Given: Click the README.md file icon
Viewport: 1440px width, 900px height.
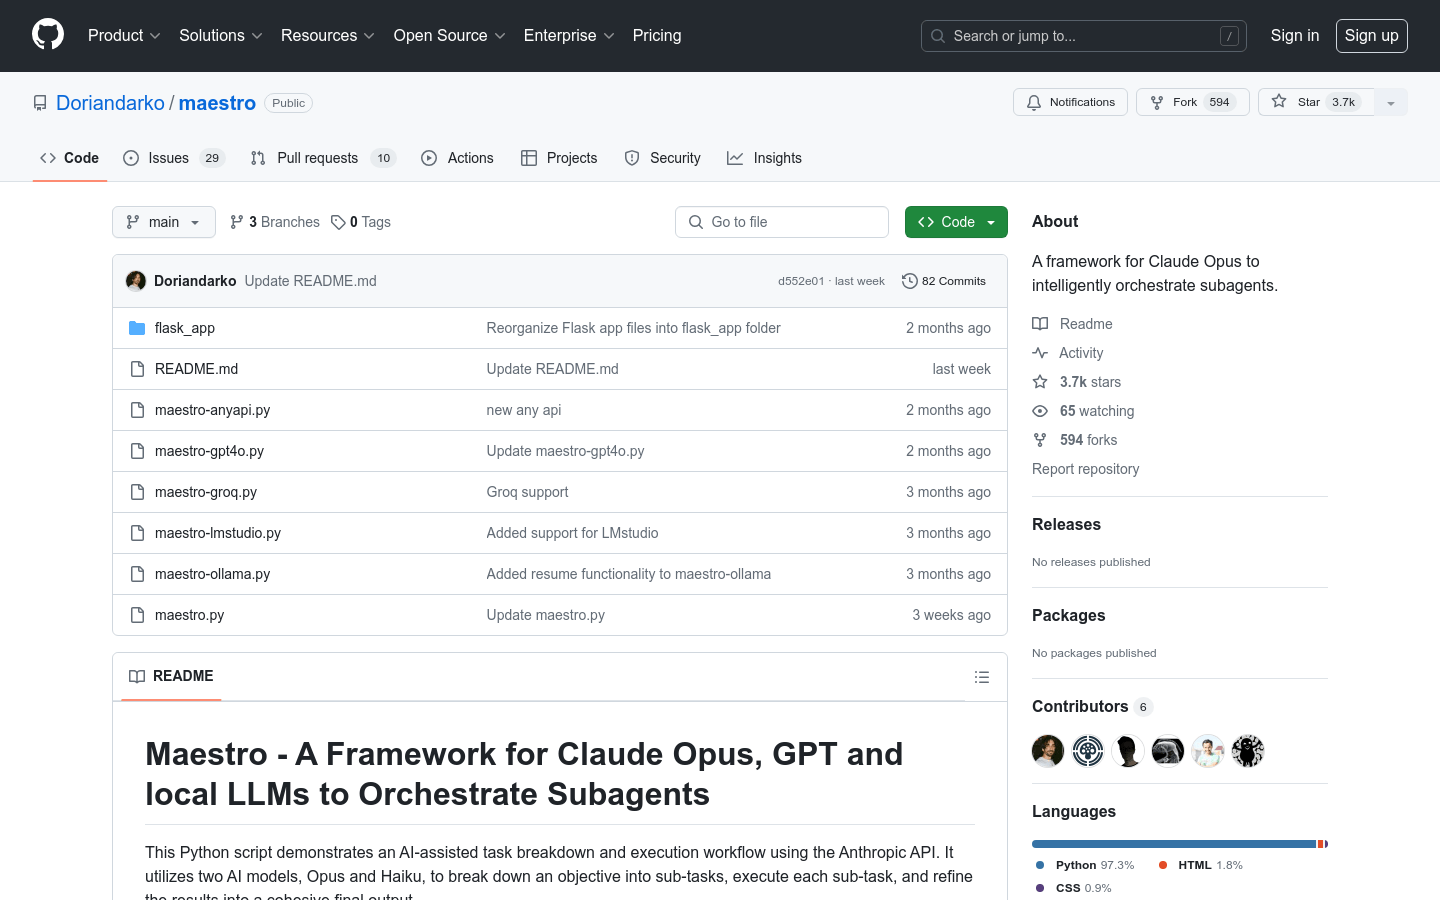Looking at the screenshot, I should [137, 369].
